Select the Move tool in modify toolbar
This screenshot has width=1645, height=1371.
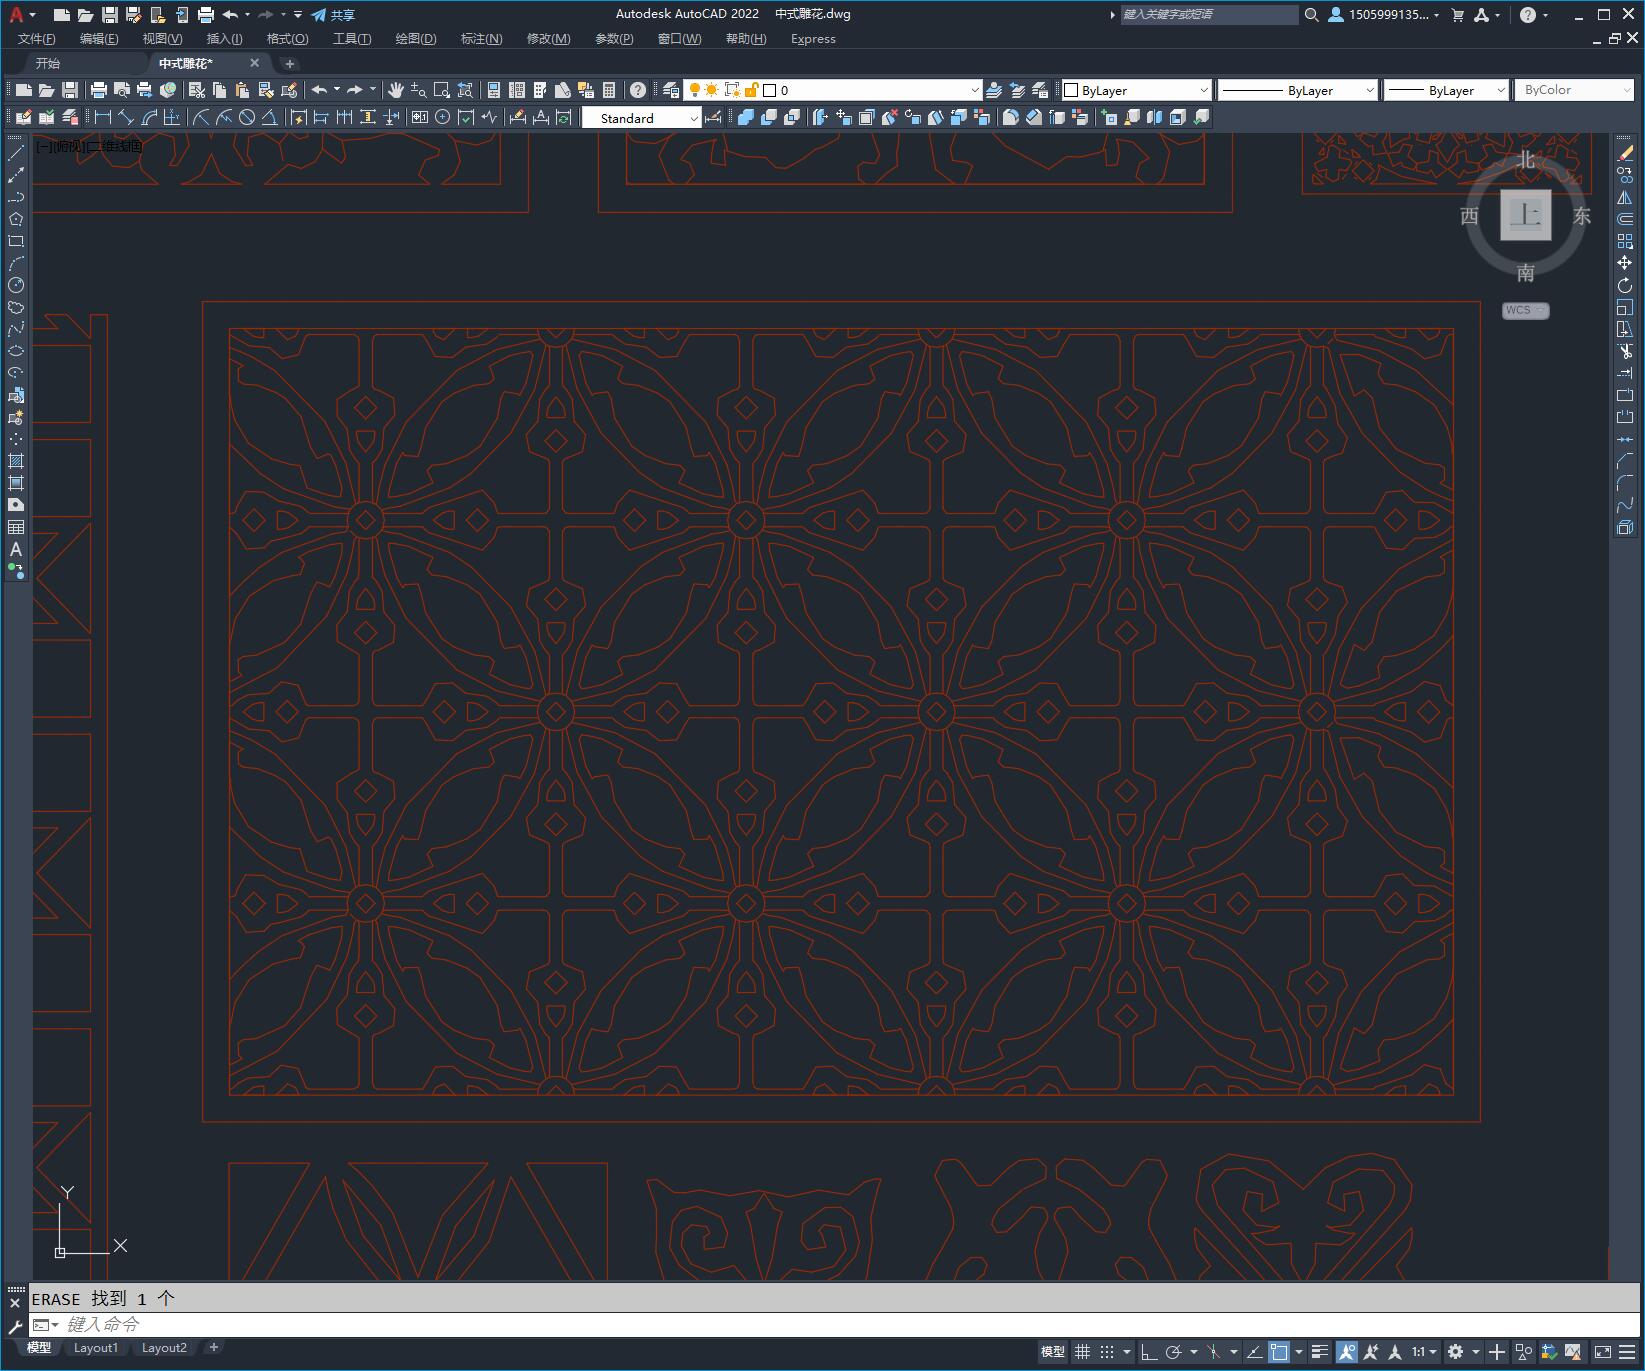[1624, 263]
